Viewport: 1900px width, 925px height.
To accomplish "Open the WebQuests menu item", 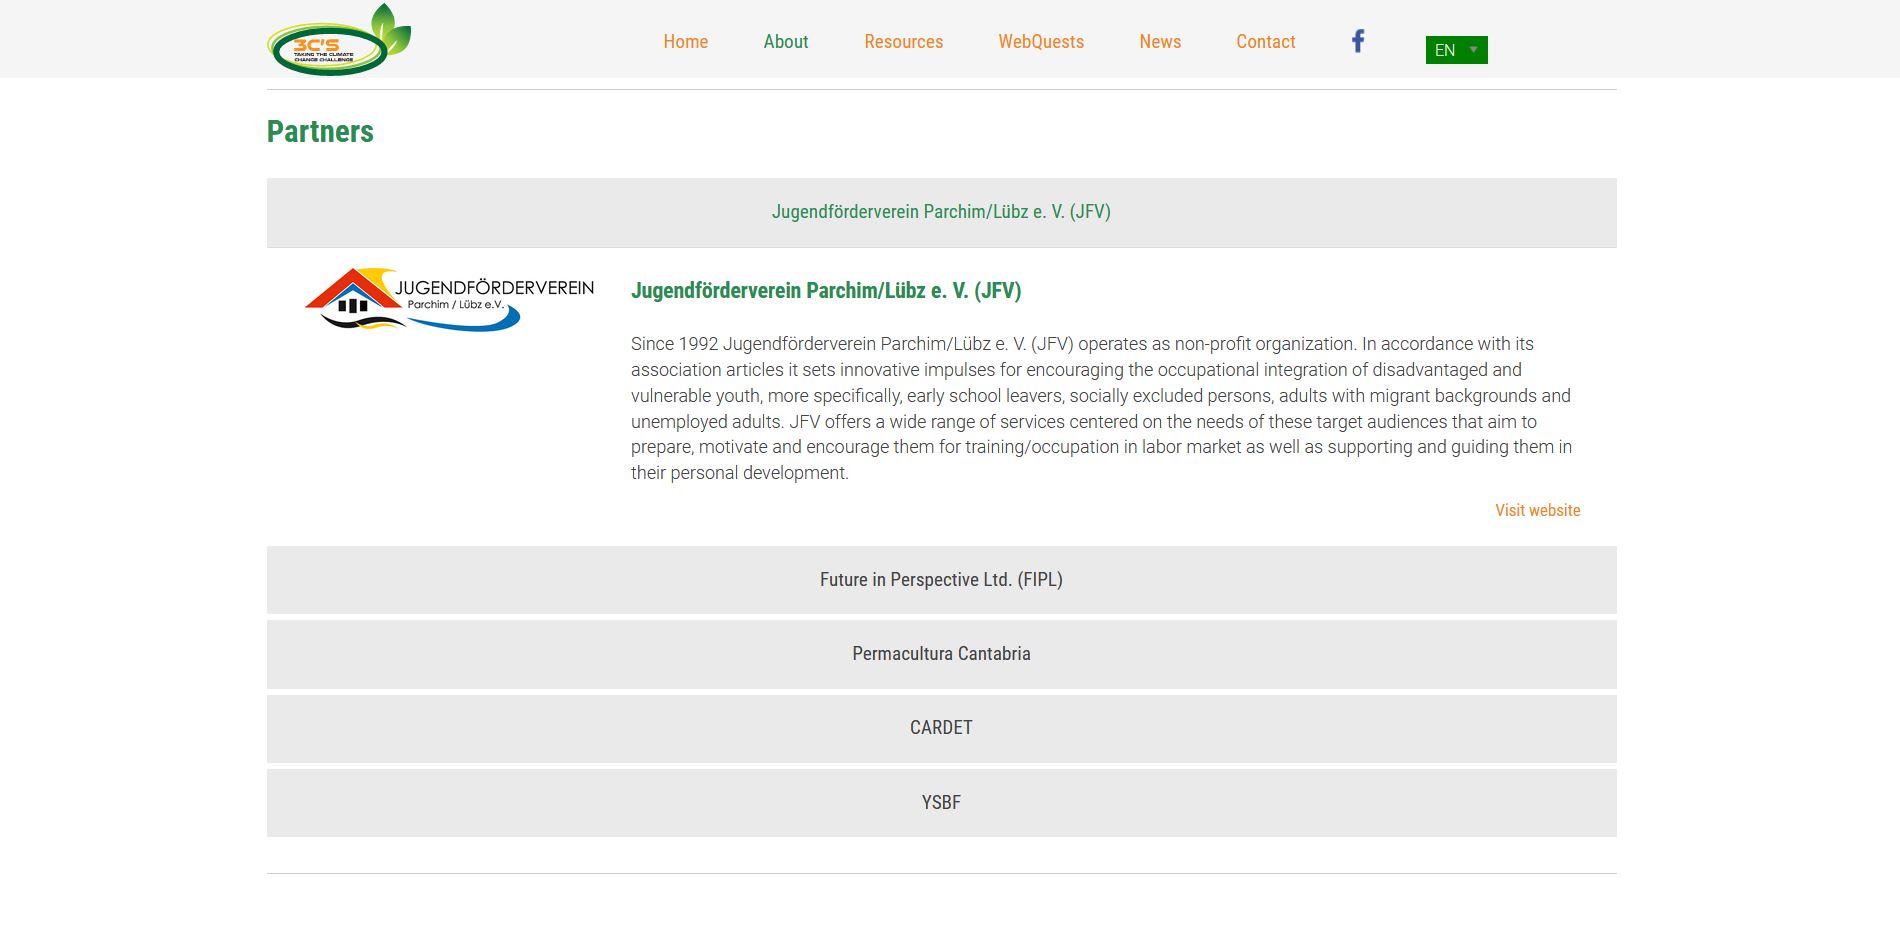I will [x=1041, y=41].
